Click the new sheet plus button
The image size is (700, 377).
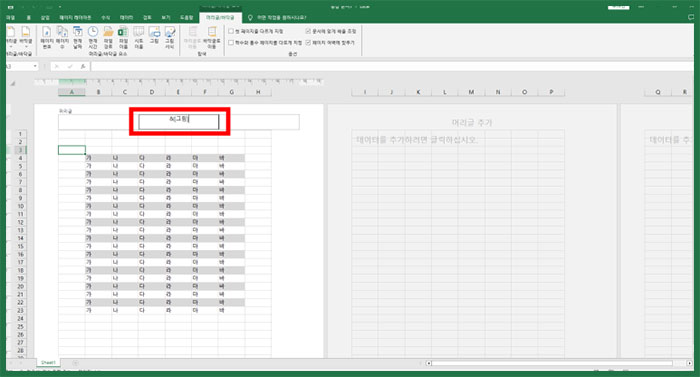(x=75, y=363)
